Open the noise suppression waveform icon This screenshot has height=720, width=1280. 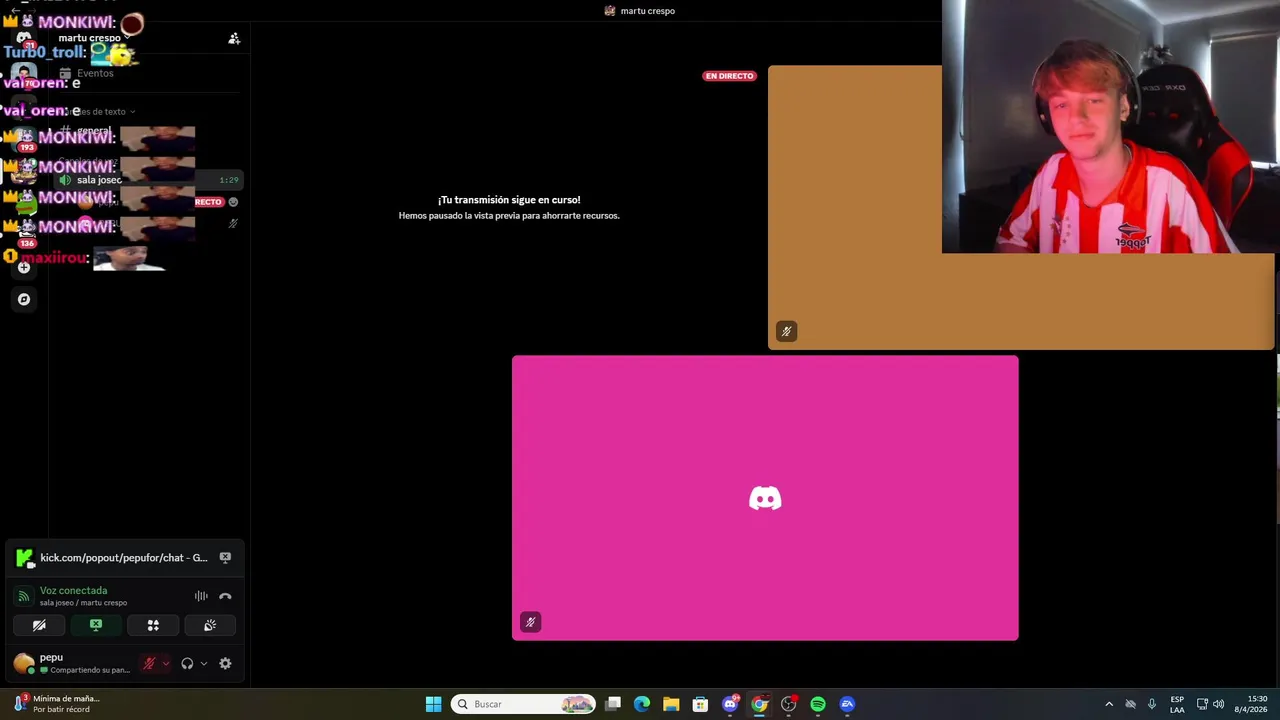tap(201, 596)
